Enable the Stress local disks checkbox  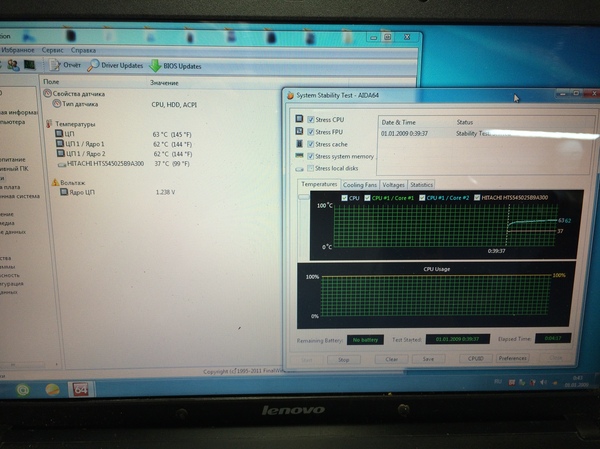coord(311,168)
